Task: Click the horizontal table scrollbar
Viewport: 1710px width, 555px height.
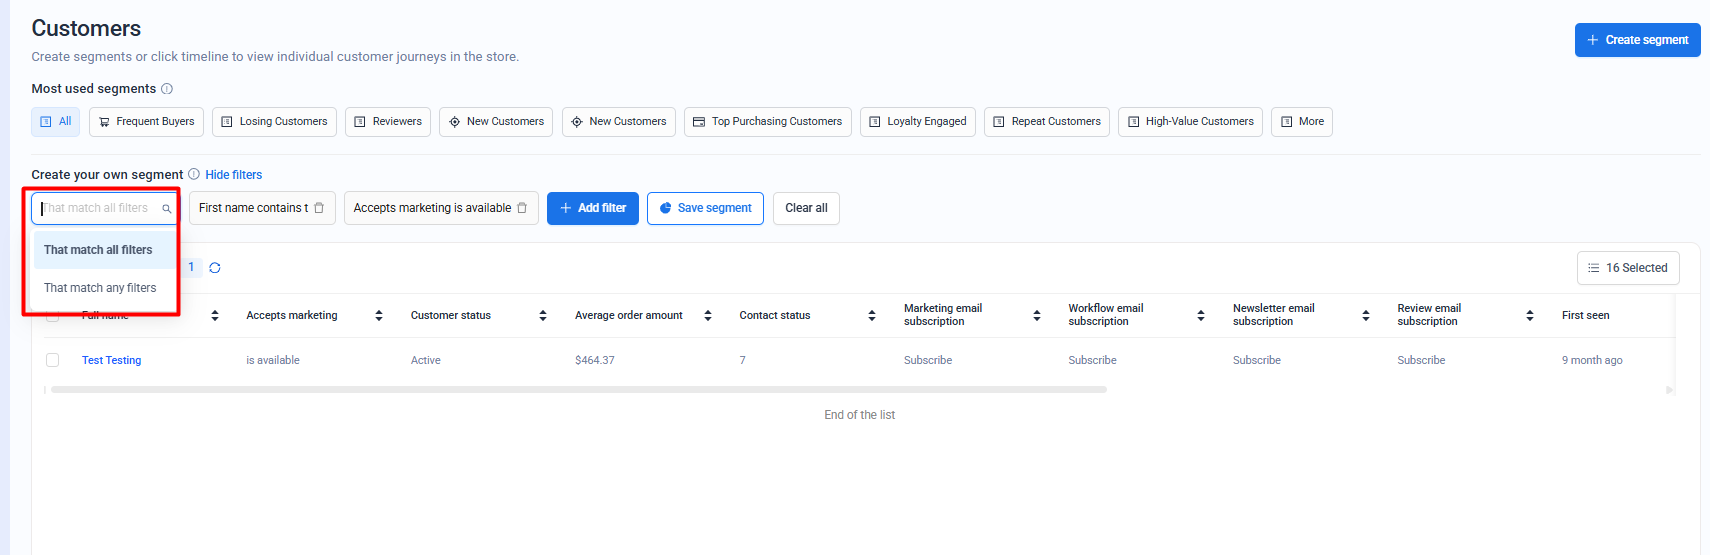Action: (x=578, y=390)
